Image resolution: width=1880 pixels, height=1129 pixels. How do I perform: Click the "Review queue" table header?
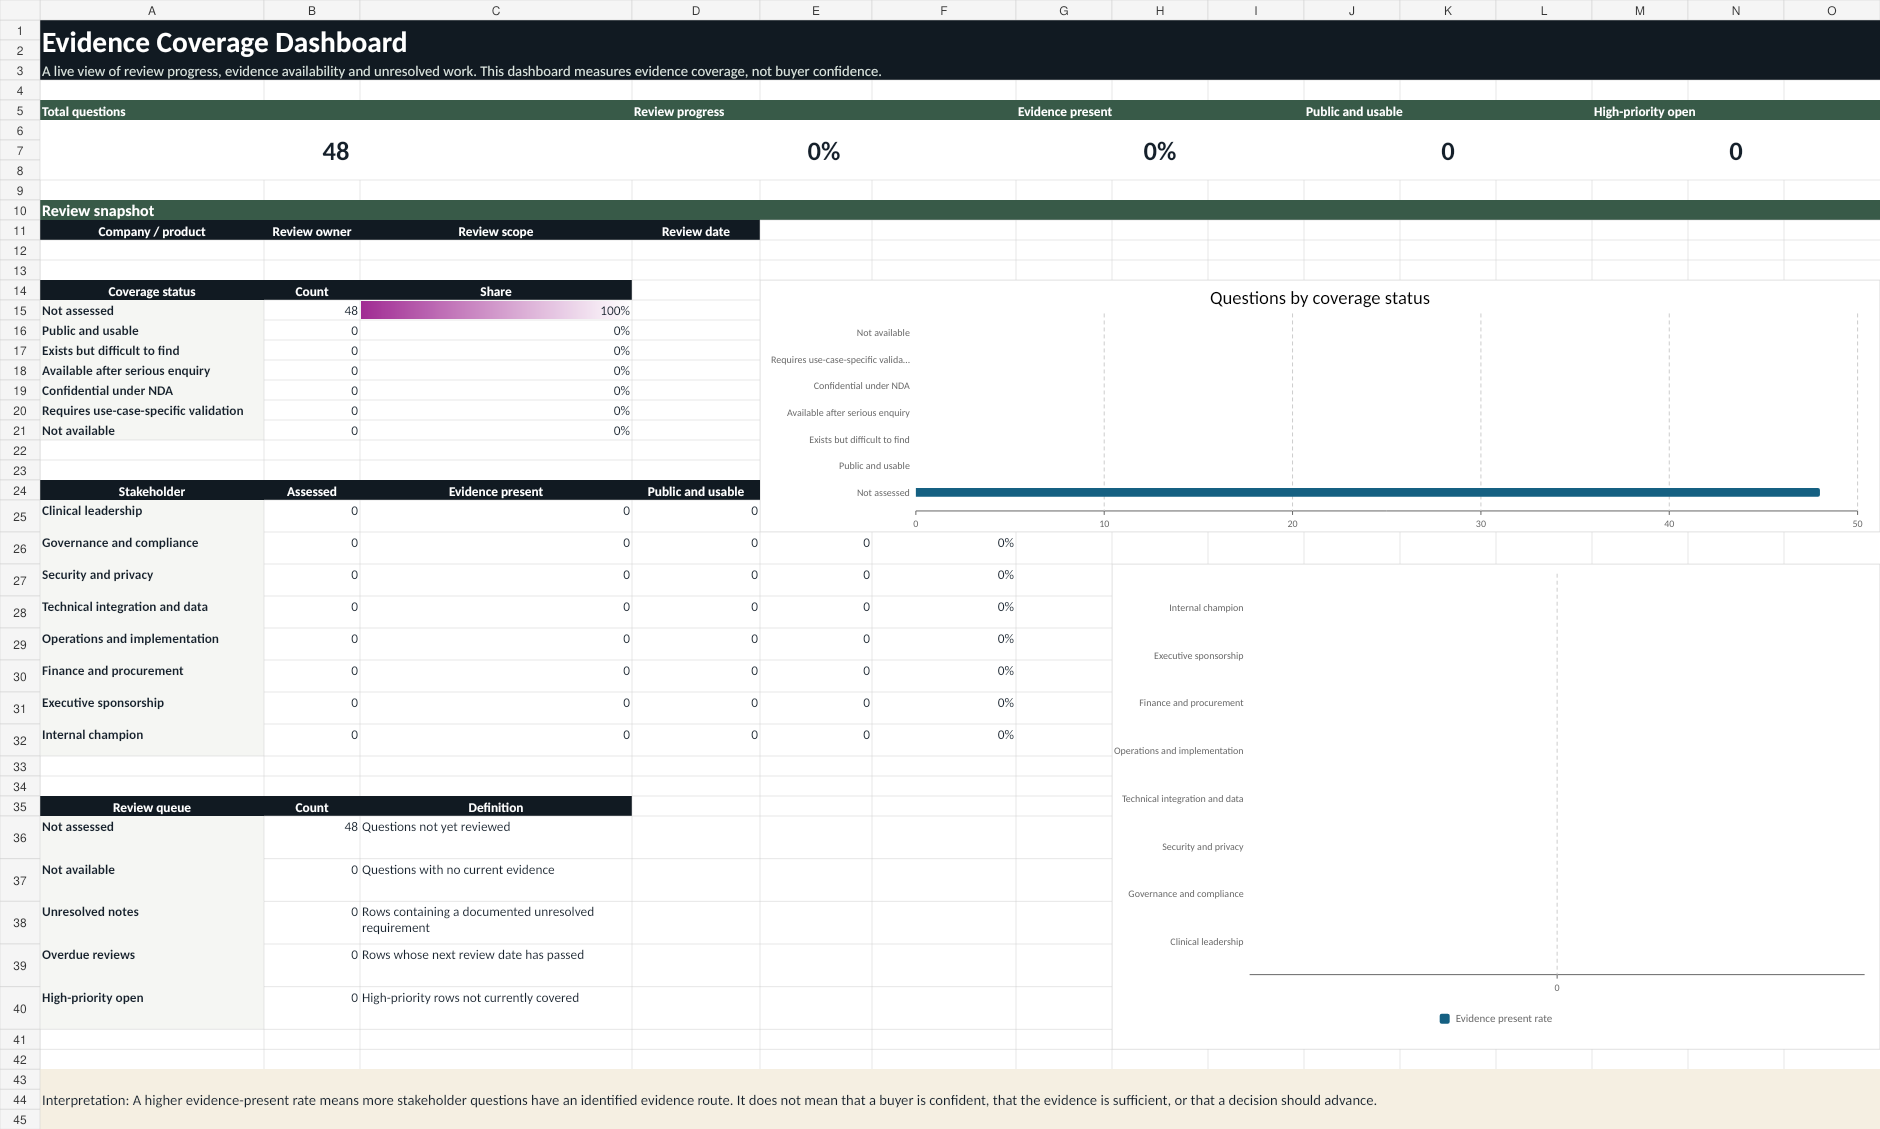pyautogui.click(x=152, y=807)
